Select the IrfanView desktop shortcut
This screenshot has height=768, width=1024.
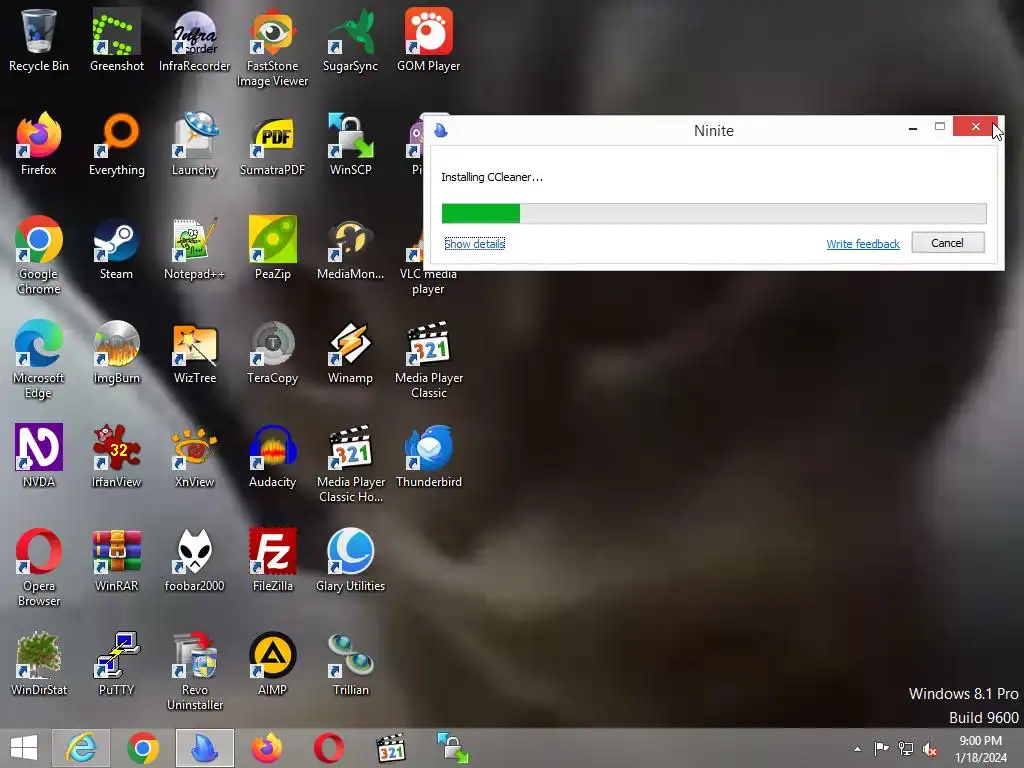[x=116, y=456]
